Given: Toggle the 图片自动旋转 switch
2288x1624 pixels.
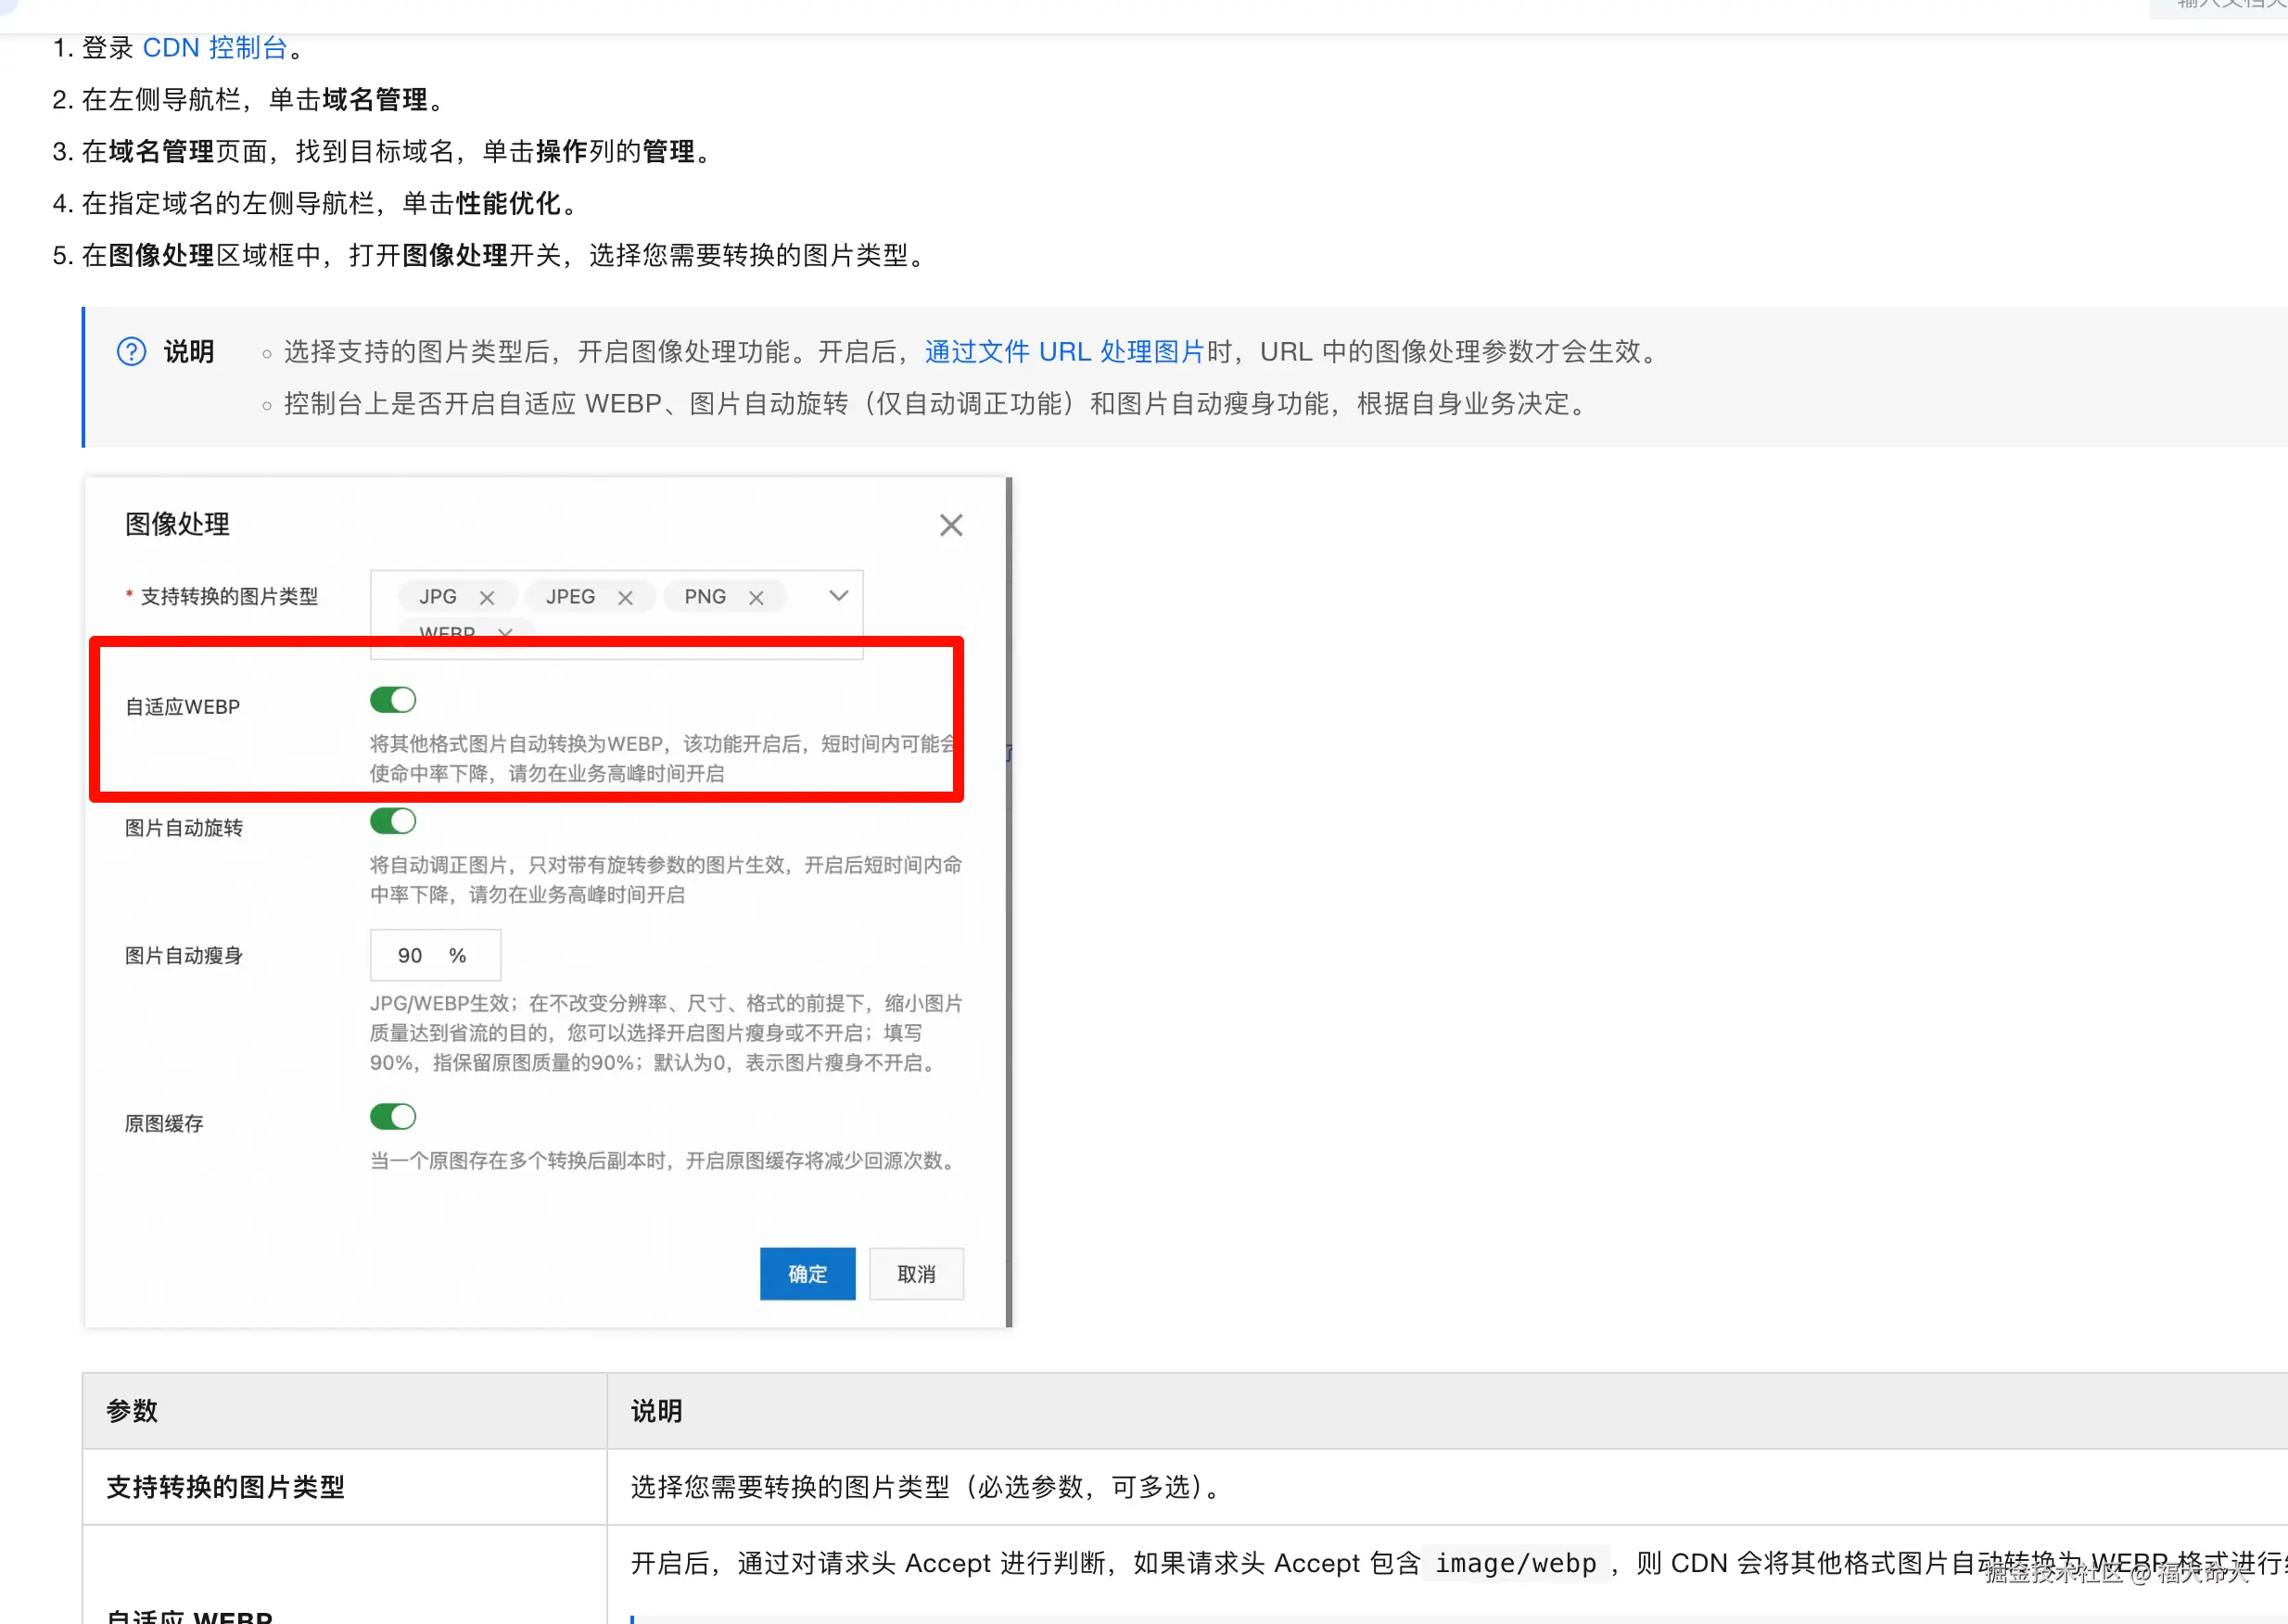Looking at the screenshot, I should 393,821.
